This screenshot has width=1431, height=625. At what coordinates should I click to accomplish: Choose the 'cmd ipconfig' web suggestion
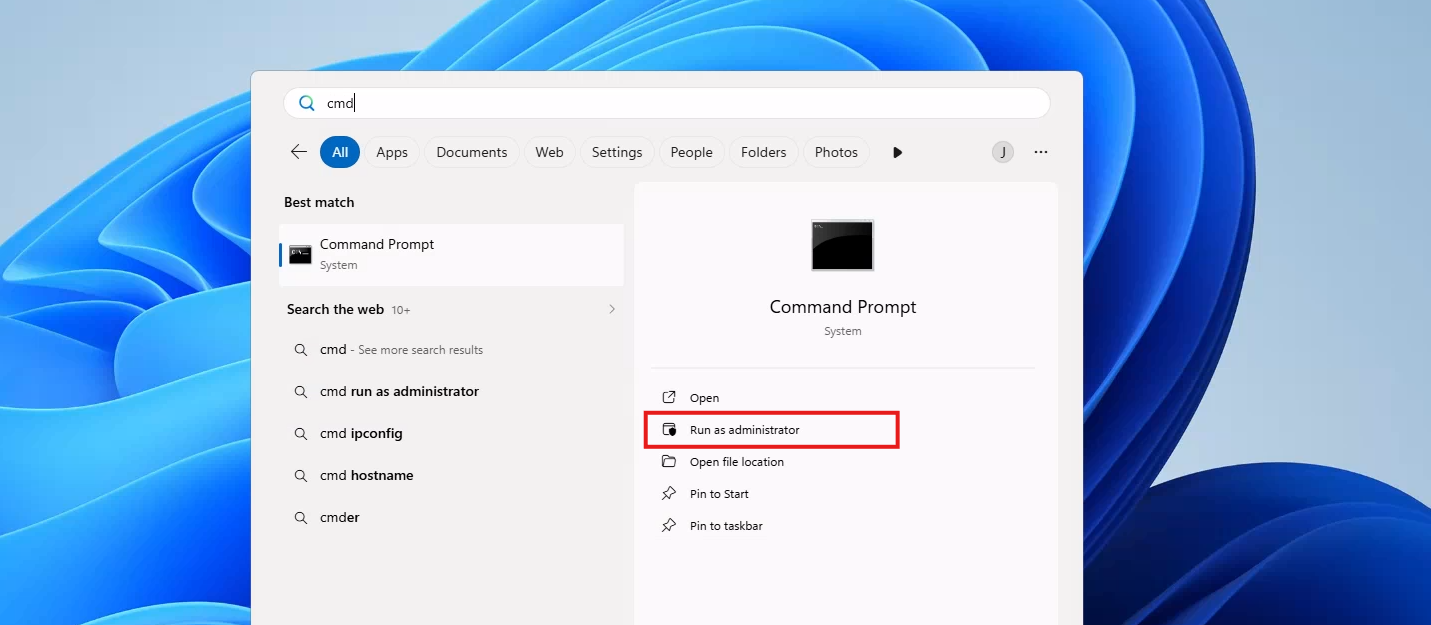click(451, 434)
